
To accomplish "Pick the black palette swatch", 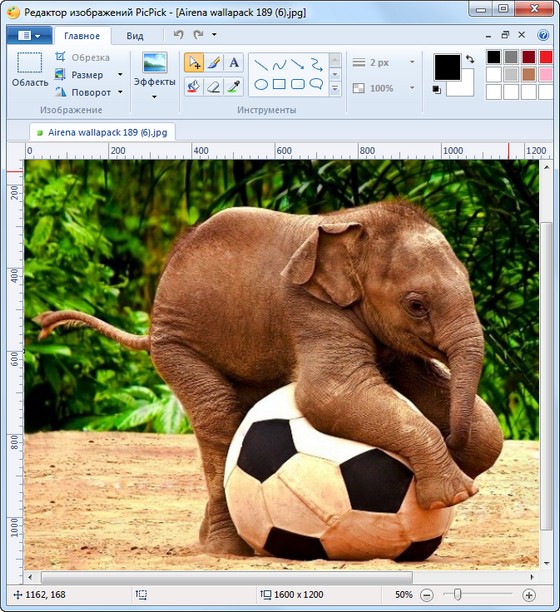I will pos(494,57).
